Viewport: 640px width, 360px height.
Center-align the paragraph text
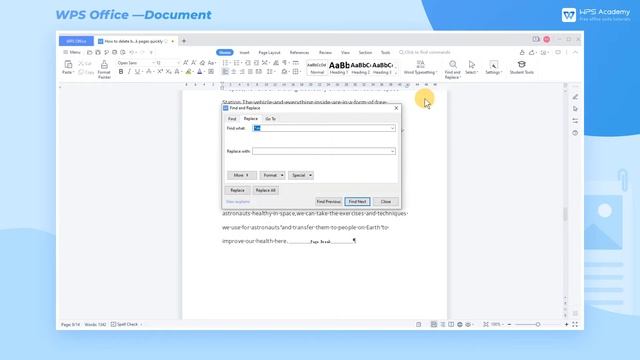233,72
